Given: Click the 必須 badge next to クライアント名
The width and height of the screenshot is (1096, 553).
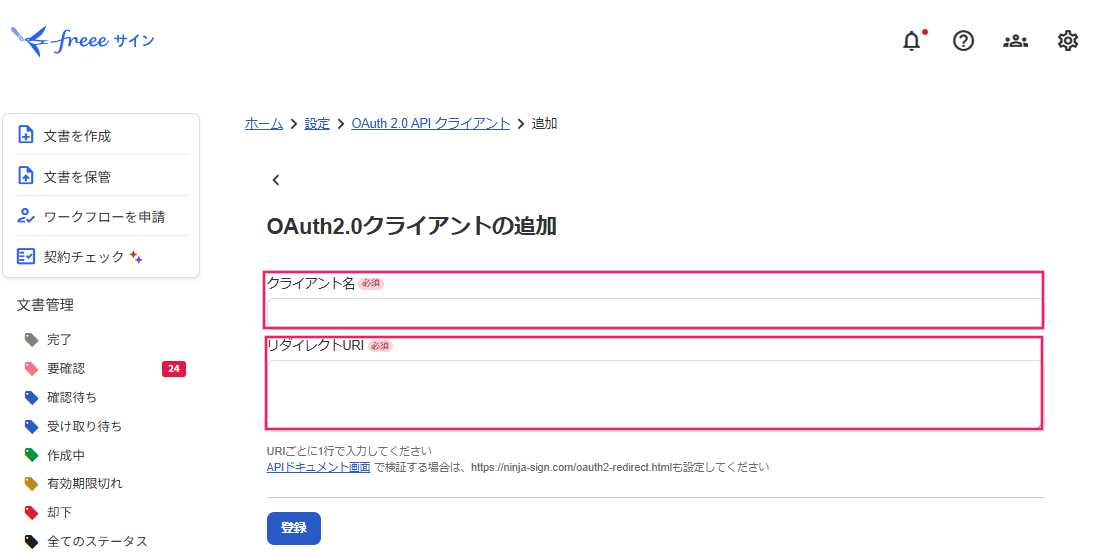Looking at the screenshot, I should coord(371,283).
